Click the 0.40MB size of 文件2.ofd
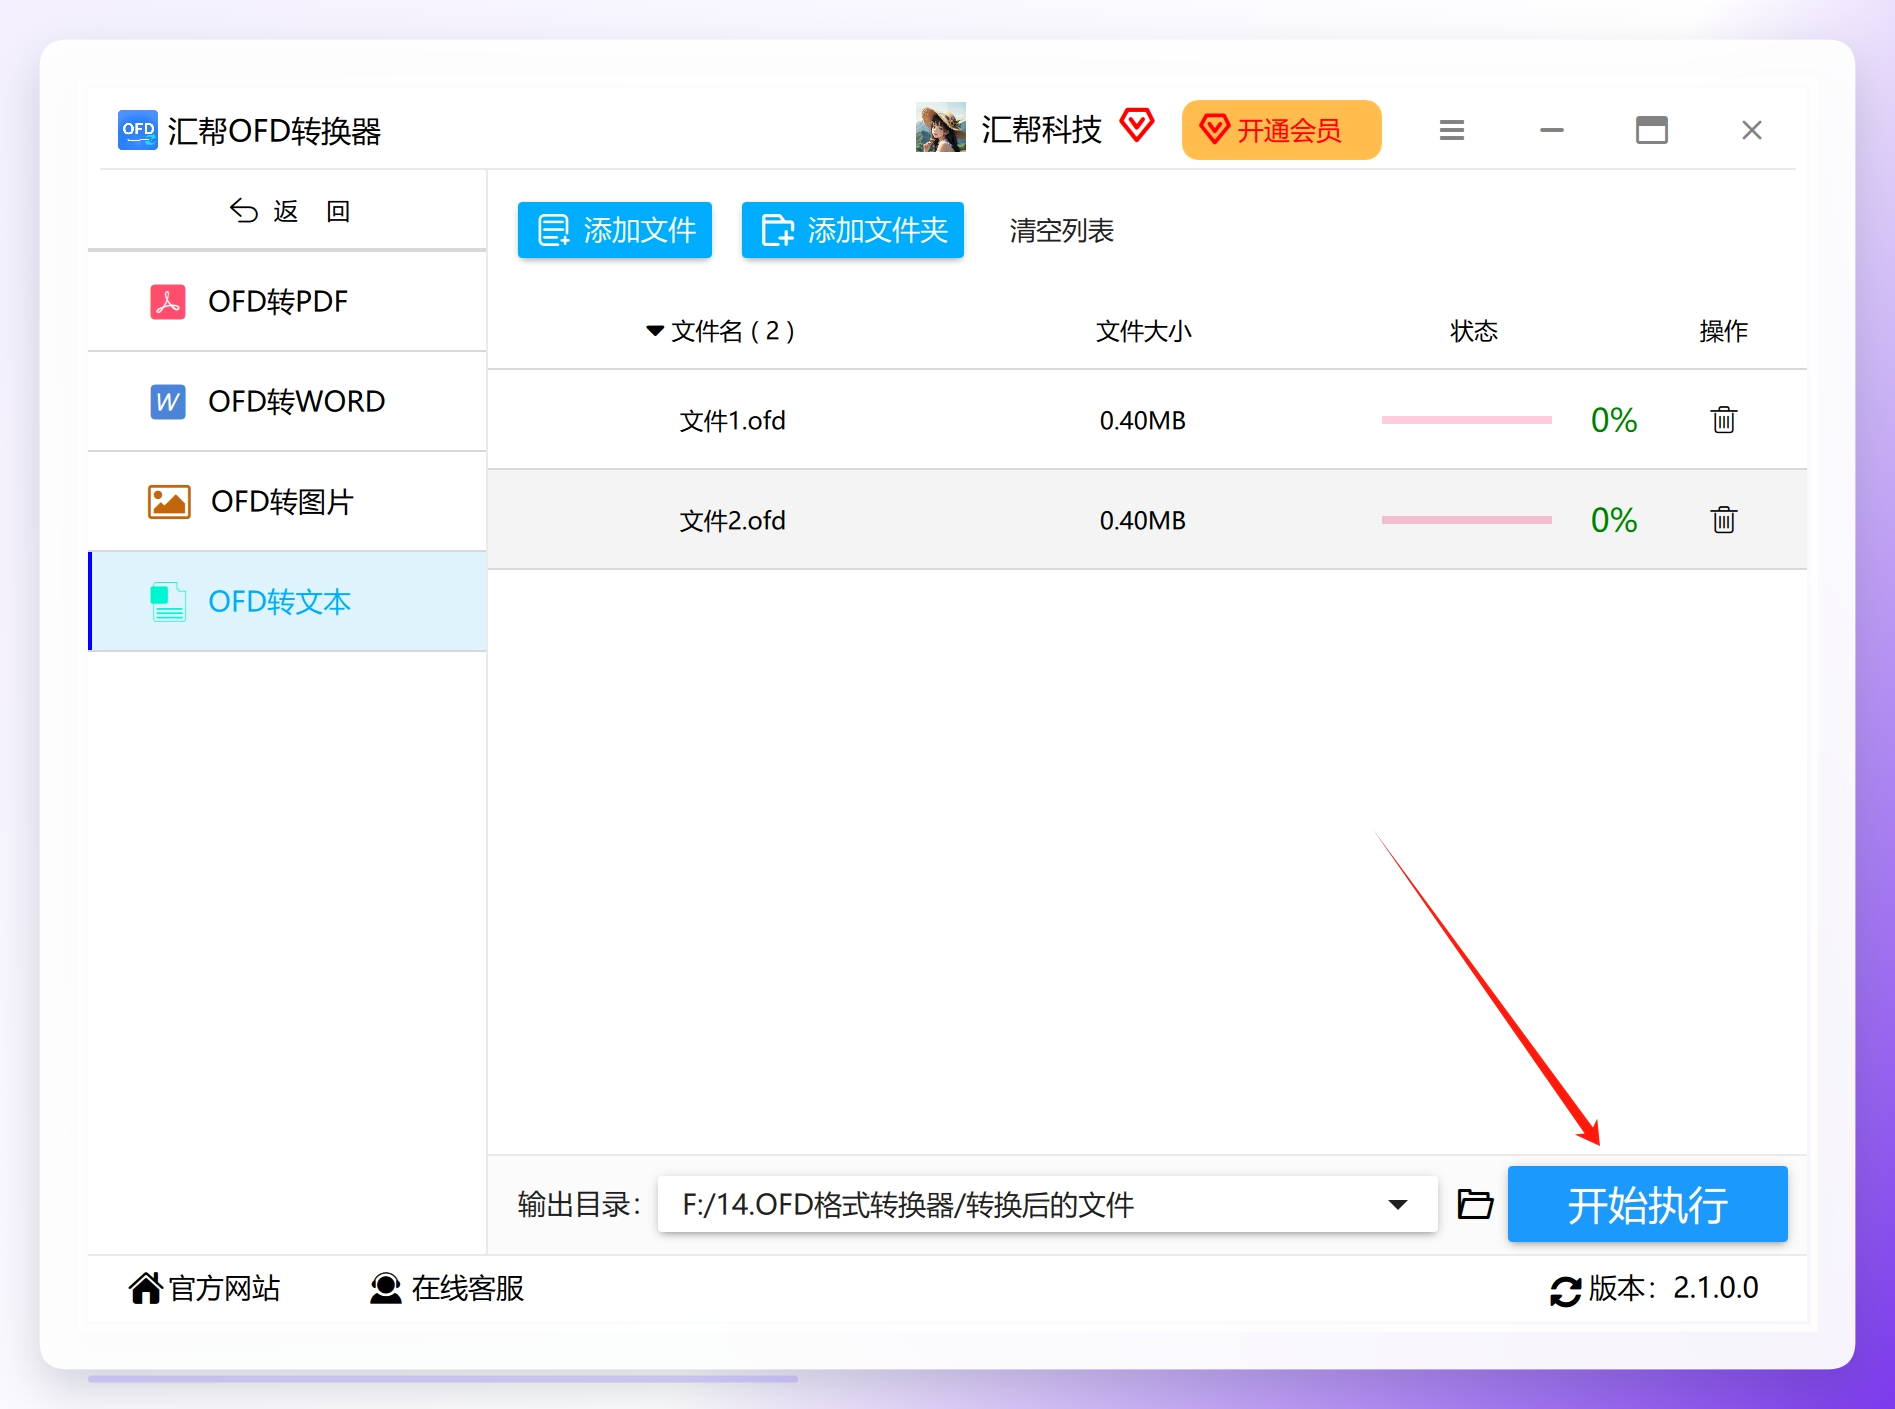This screenshot has height=1409, width=1895. 1143,521
